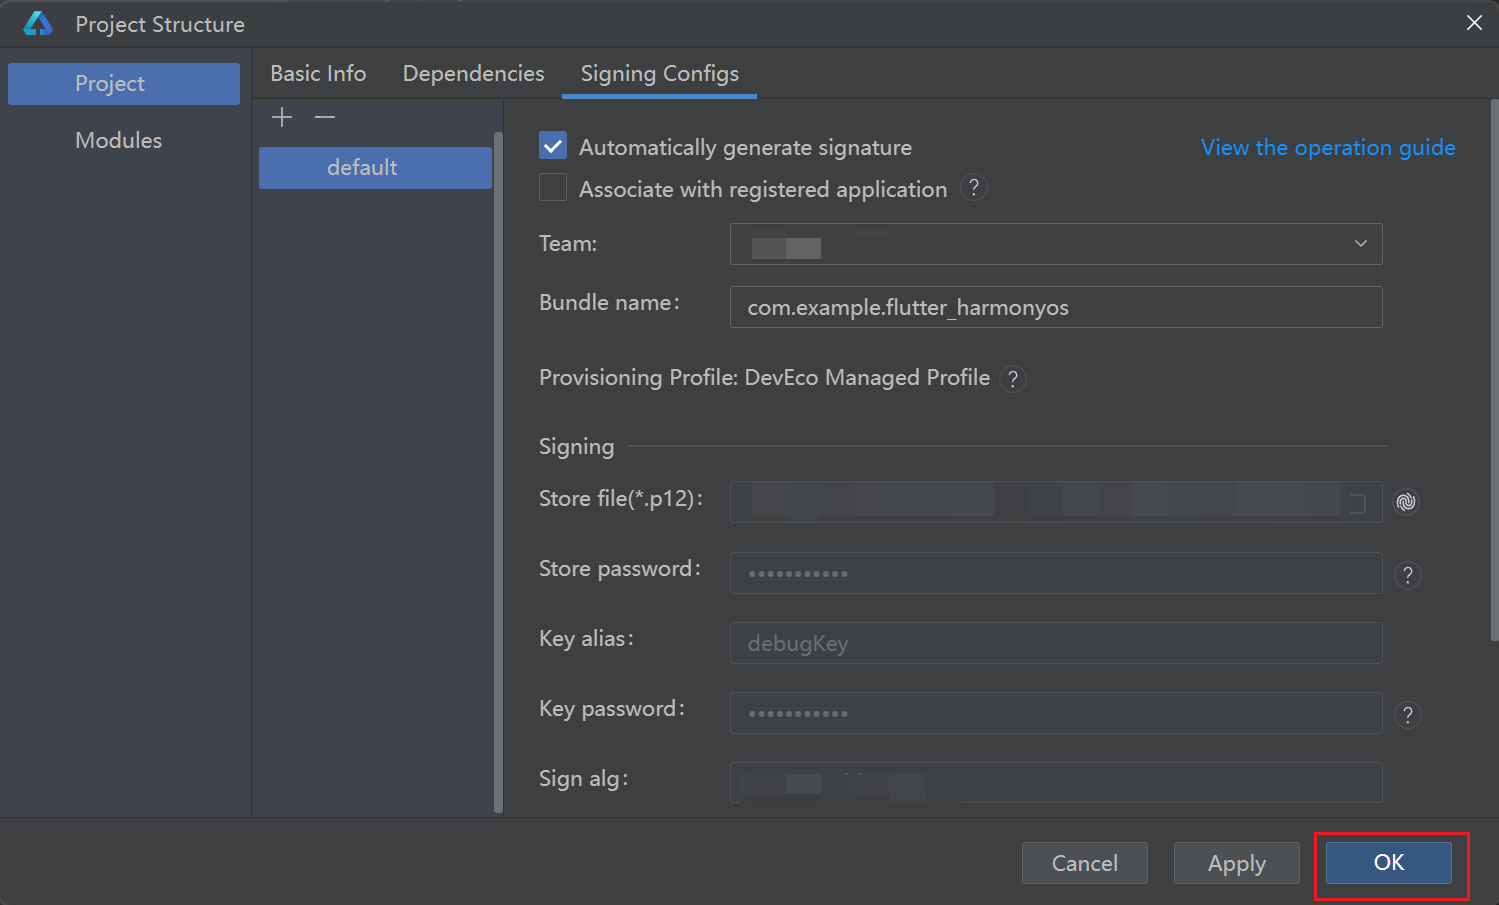Select Modules in the left sidebar

click(119, 140)
